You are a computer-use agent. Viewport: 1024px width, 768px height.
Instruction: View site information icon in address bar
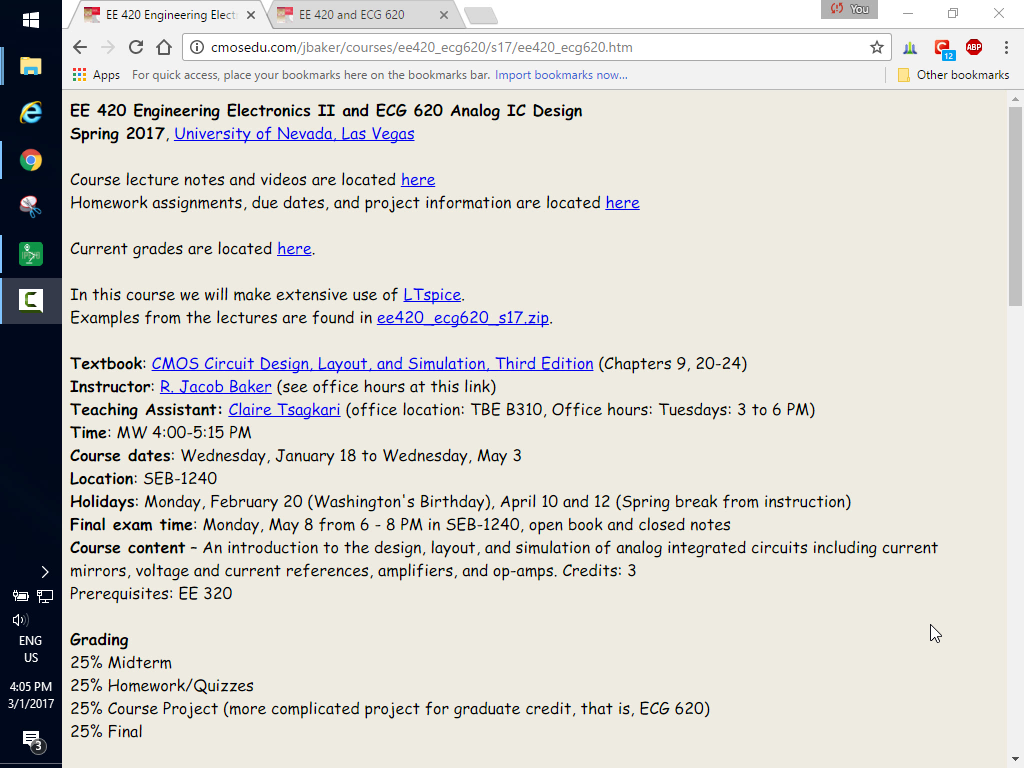click(x=197, y=47)
